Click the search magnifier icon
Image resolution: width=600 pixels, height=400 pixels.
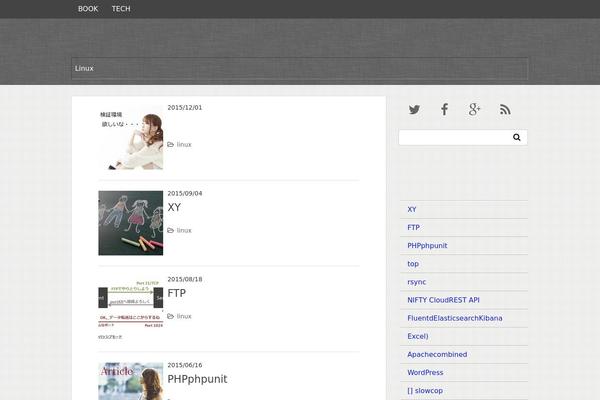517,137
